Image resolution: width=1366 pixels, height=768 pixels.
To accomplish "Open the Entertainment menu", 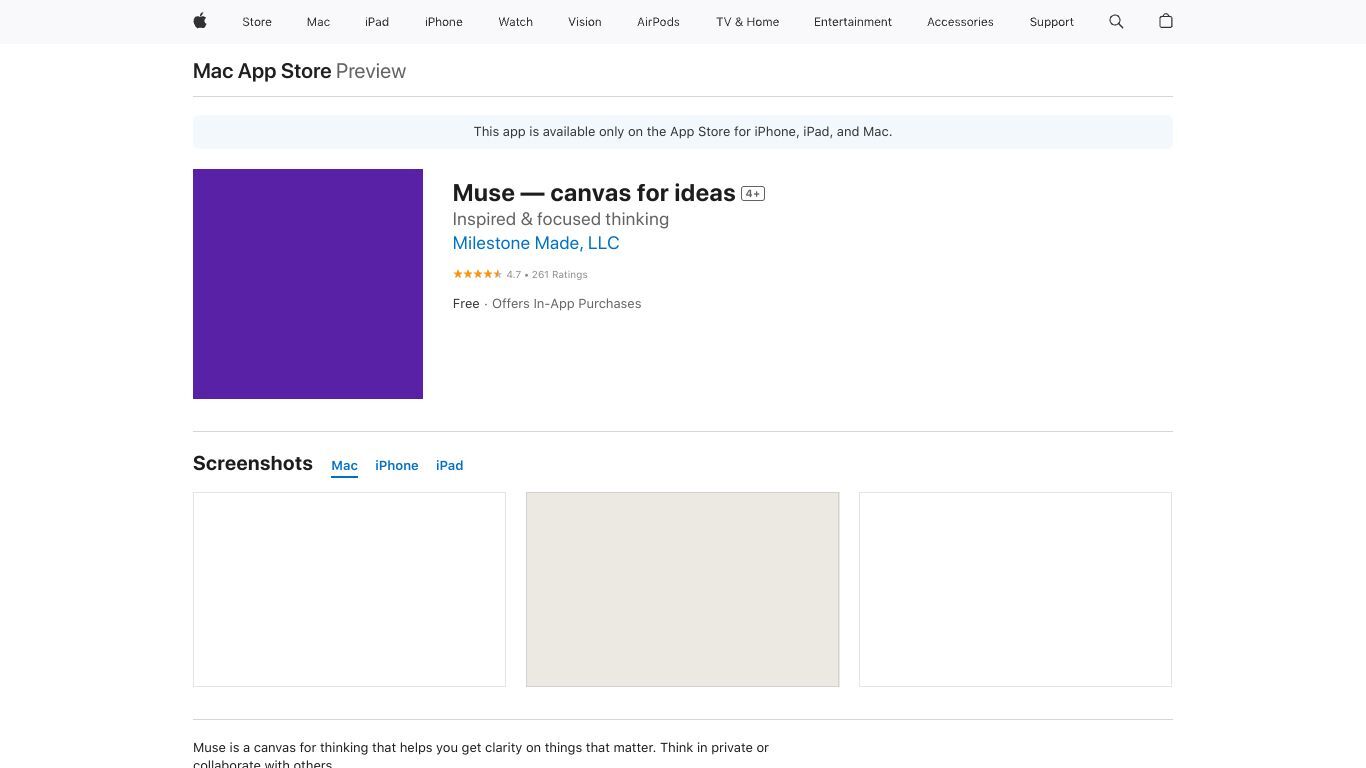I will 853,22.
